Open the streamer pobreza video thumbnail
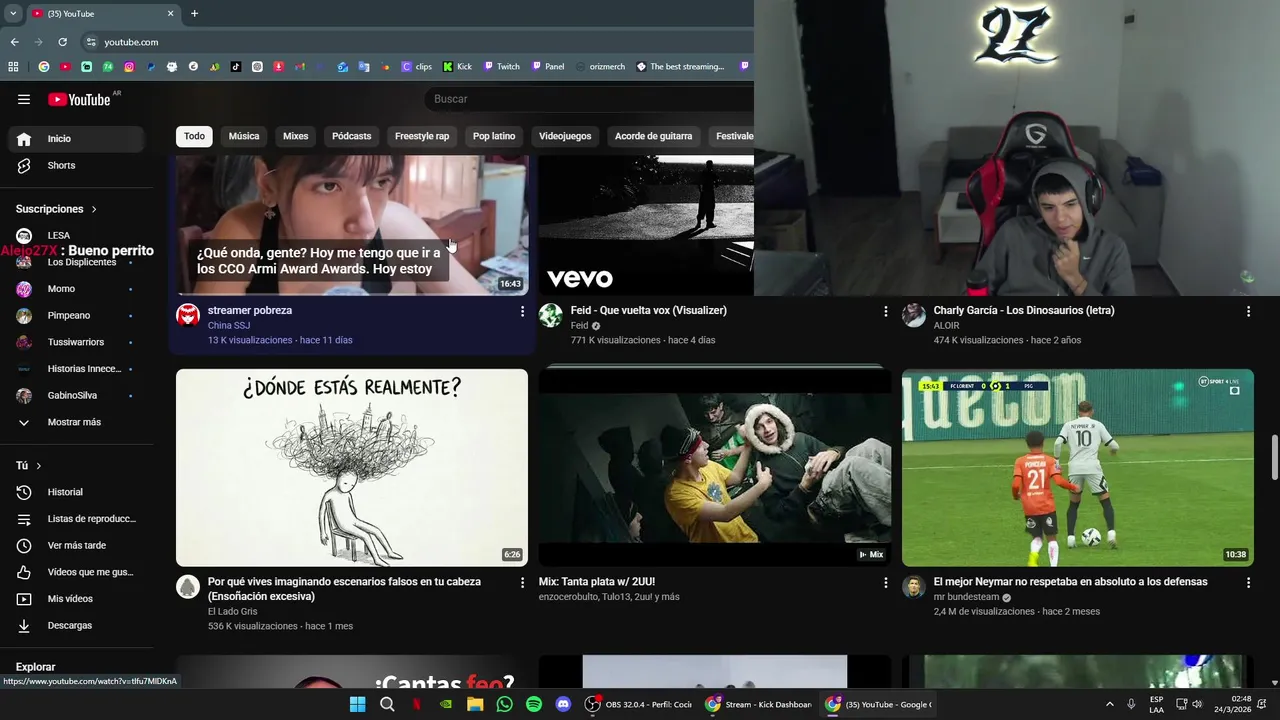1280x720 pixels. pyautogui.click(x=352, y=225)
